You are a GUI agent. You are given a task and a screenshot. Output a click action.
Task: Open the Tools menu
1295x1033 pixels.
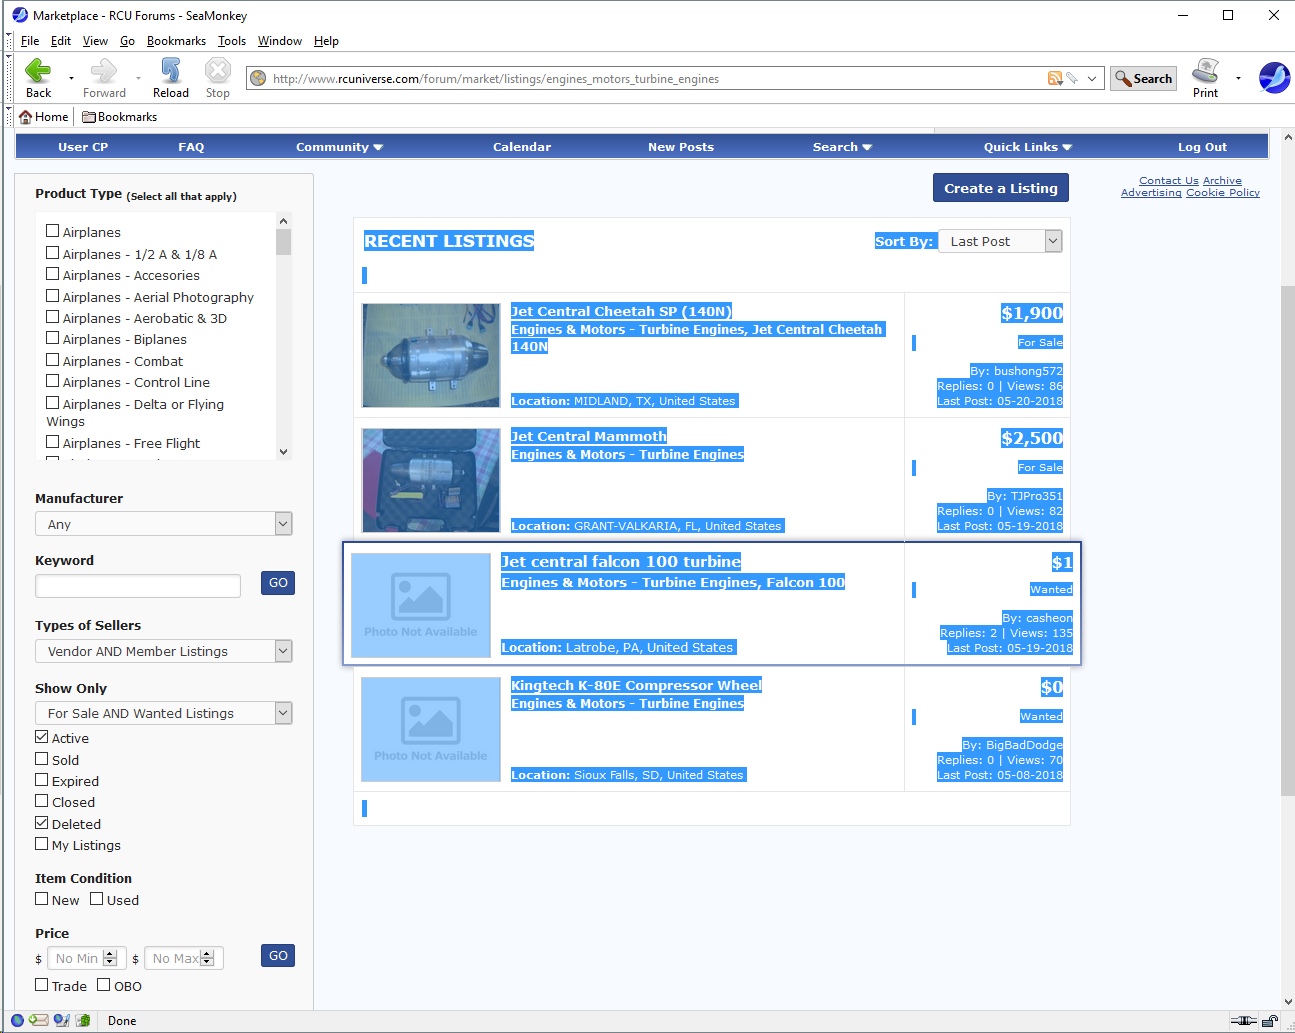[x=232, y=41]
